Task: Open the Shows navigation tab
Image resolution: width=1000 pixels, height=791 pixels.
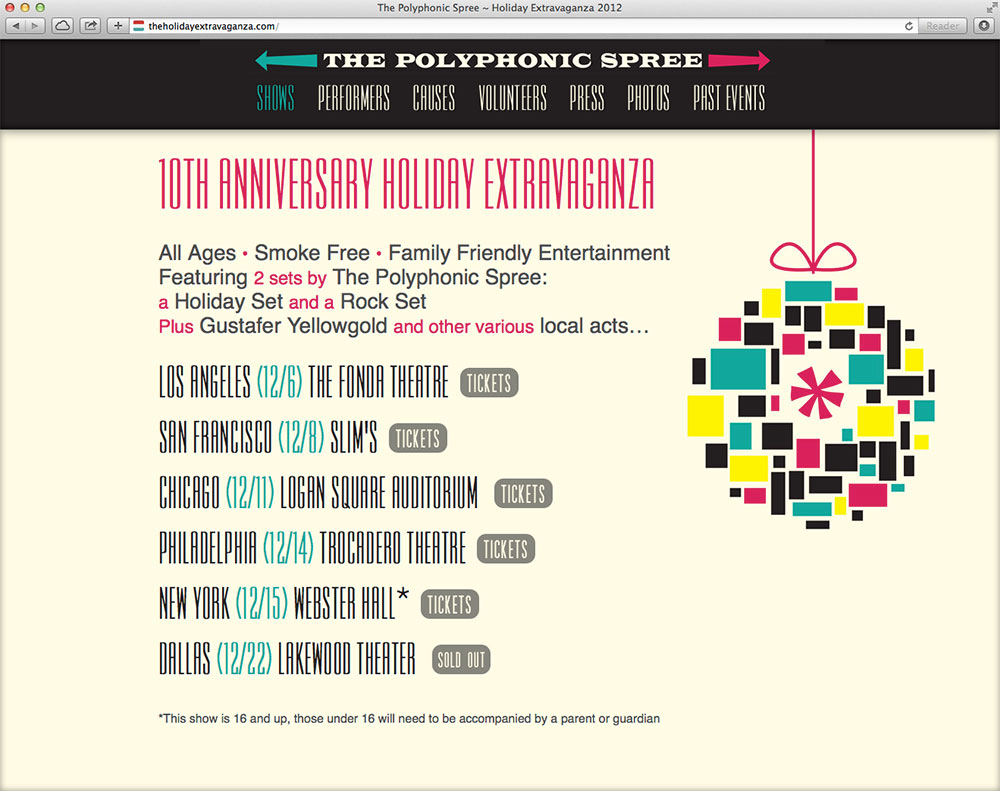Action: 276,98
